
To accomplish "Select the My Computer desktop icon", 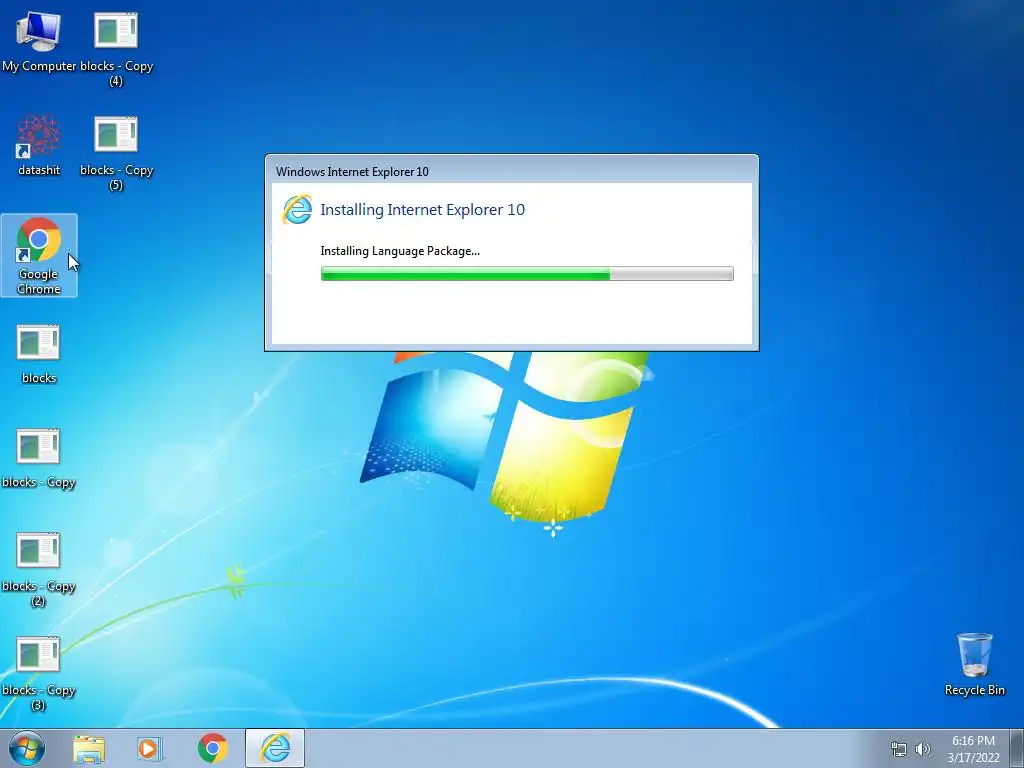I will click(39, 40).
